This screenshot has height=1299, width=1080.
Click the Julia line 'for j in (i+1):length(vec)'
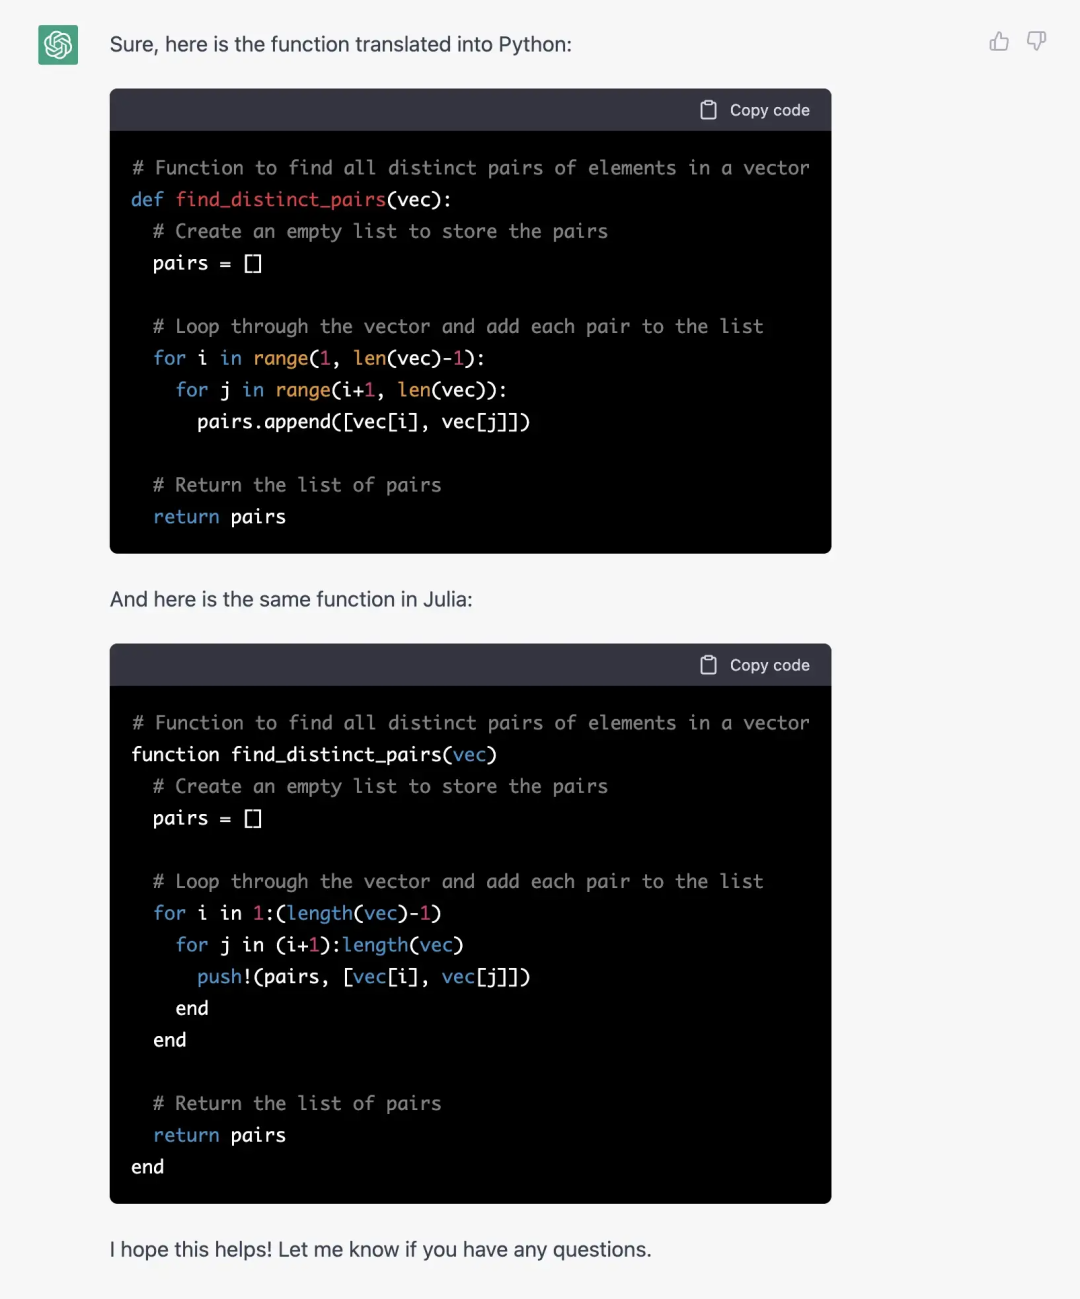(x=319, y=945)
